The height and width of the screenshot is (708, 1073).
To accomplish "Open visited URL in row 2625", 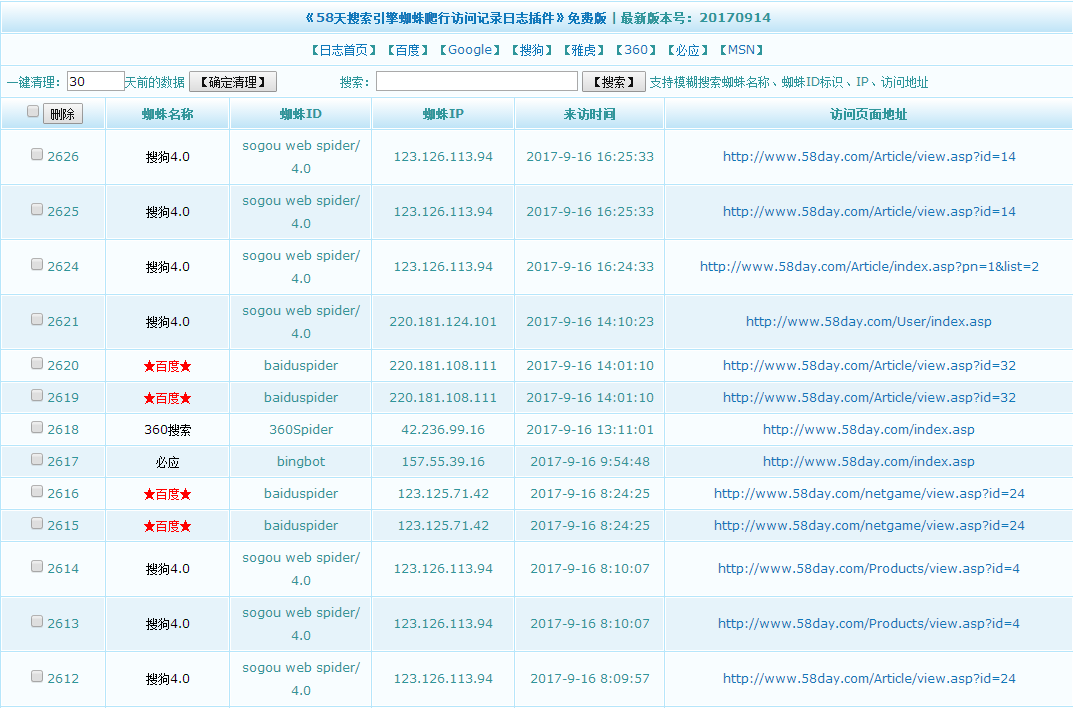I will click(869, 211).
